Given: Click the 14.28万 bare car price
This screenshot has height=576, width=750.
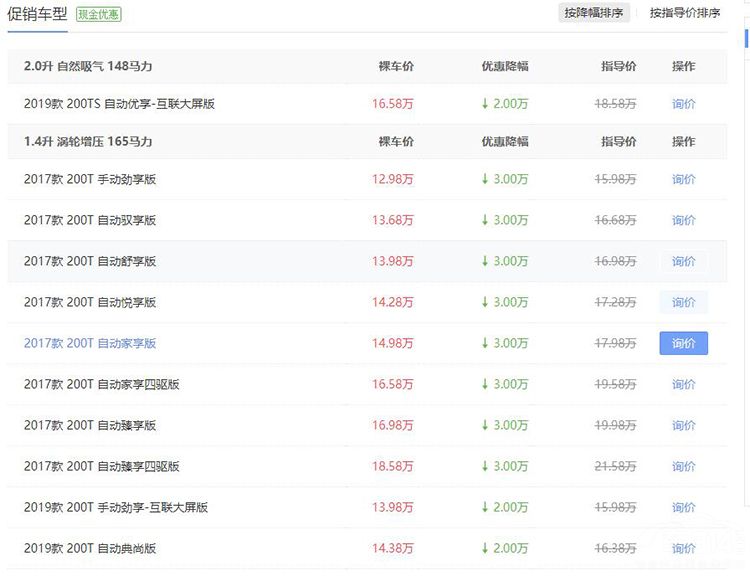Looking at the screenshot, I should click(x=393, y=302).
